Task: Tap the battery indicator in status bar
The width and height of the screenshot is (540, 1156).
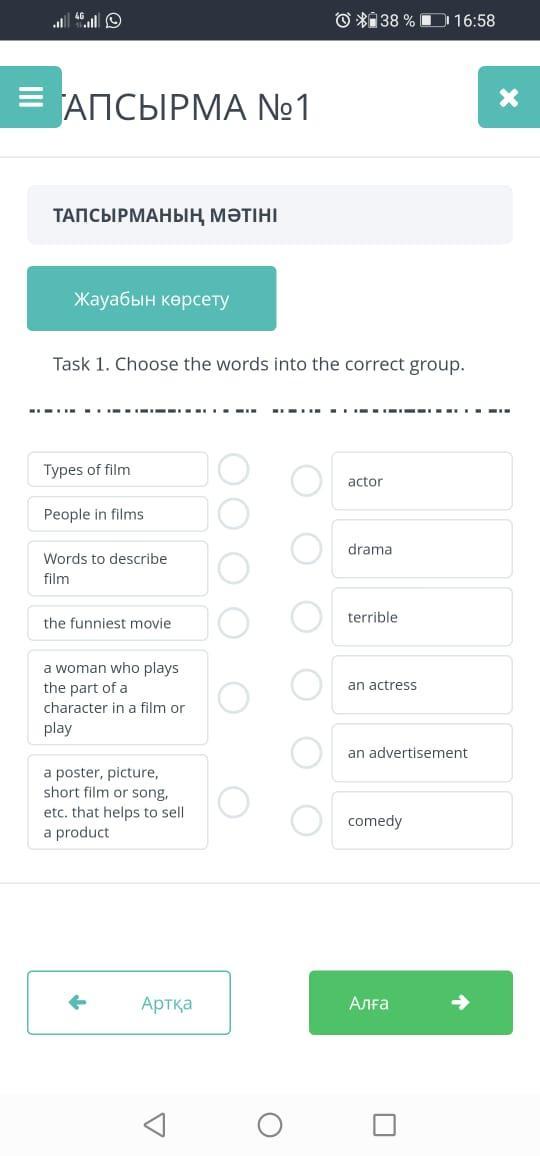Action: (434, 21)
